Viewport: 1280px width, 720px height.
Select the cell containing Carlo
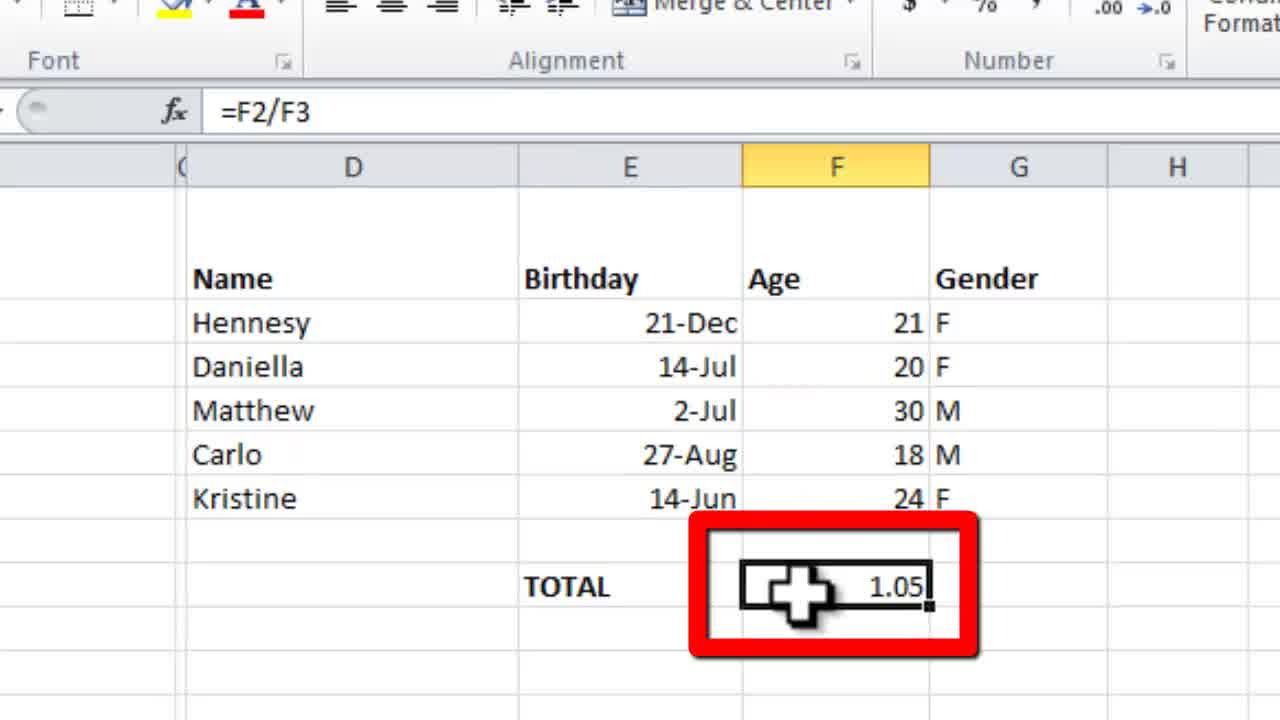tap(352, 454)
